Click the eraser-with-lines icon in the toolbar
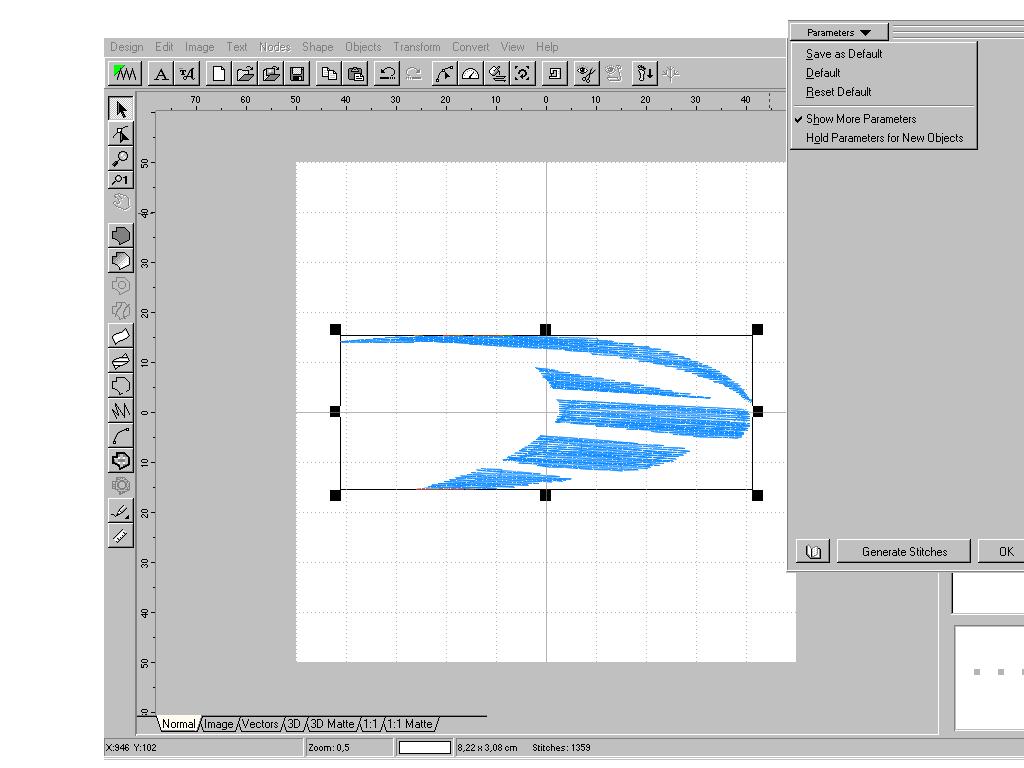The image size is (1024, 768). click(x=496, y=74)
